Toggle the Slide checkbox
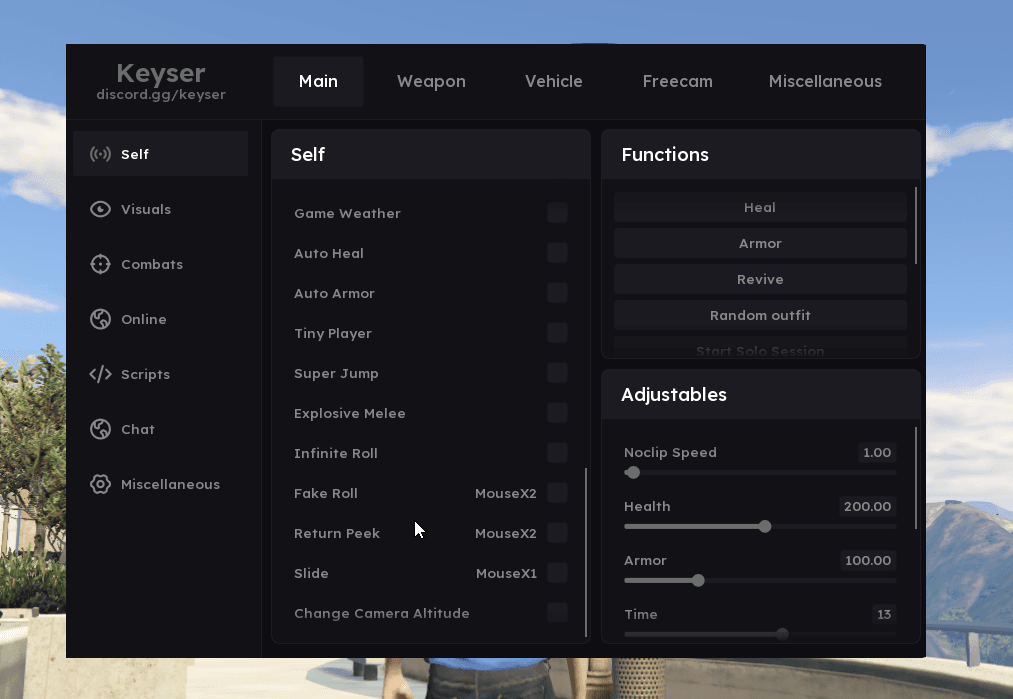1013x699 pixels. 557,572
